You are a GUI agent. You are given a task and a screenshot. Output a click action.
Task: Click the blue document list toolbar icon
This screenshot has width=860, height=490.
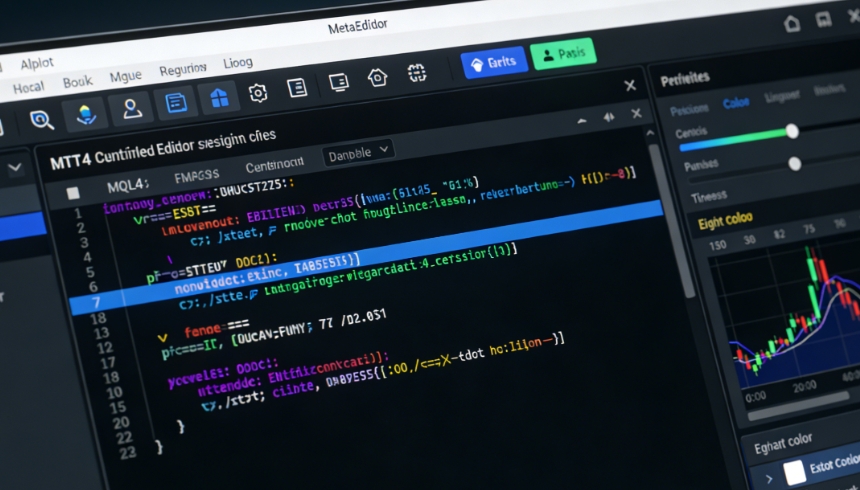point(177,102)
